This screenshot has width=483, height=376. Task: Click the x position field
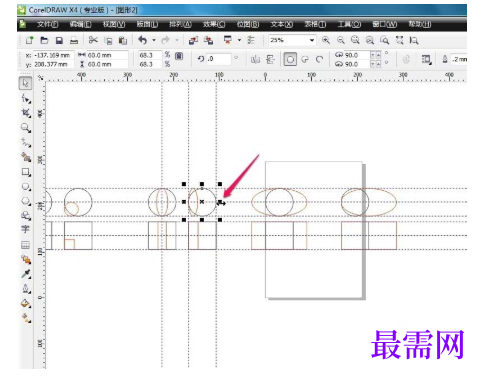point(53,55)
